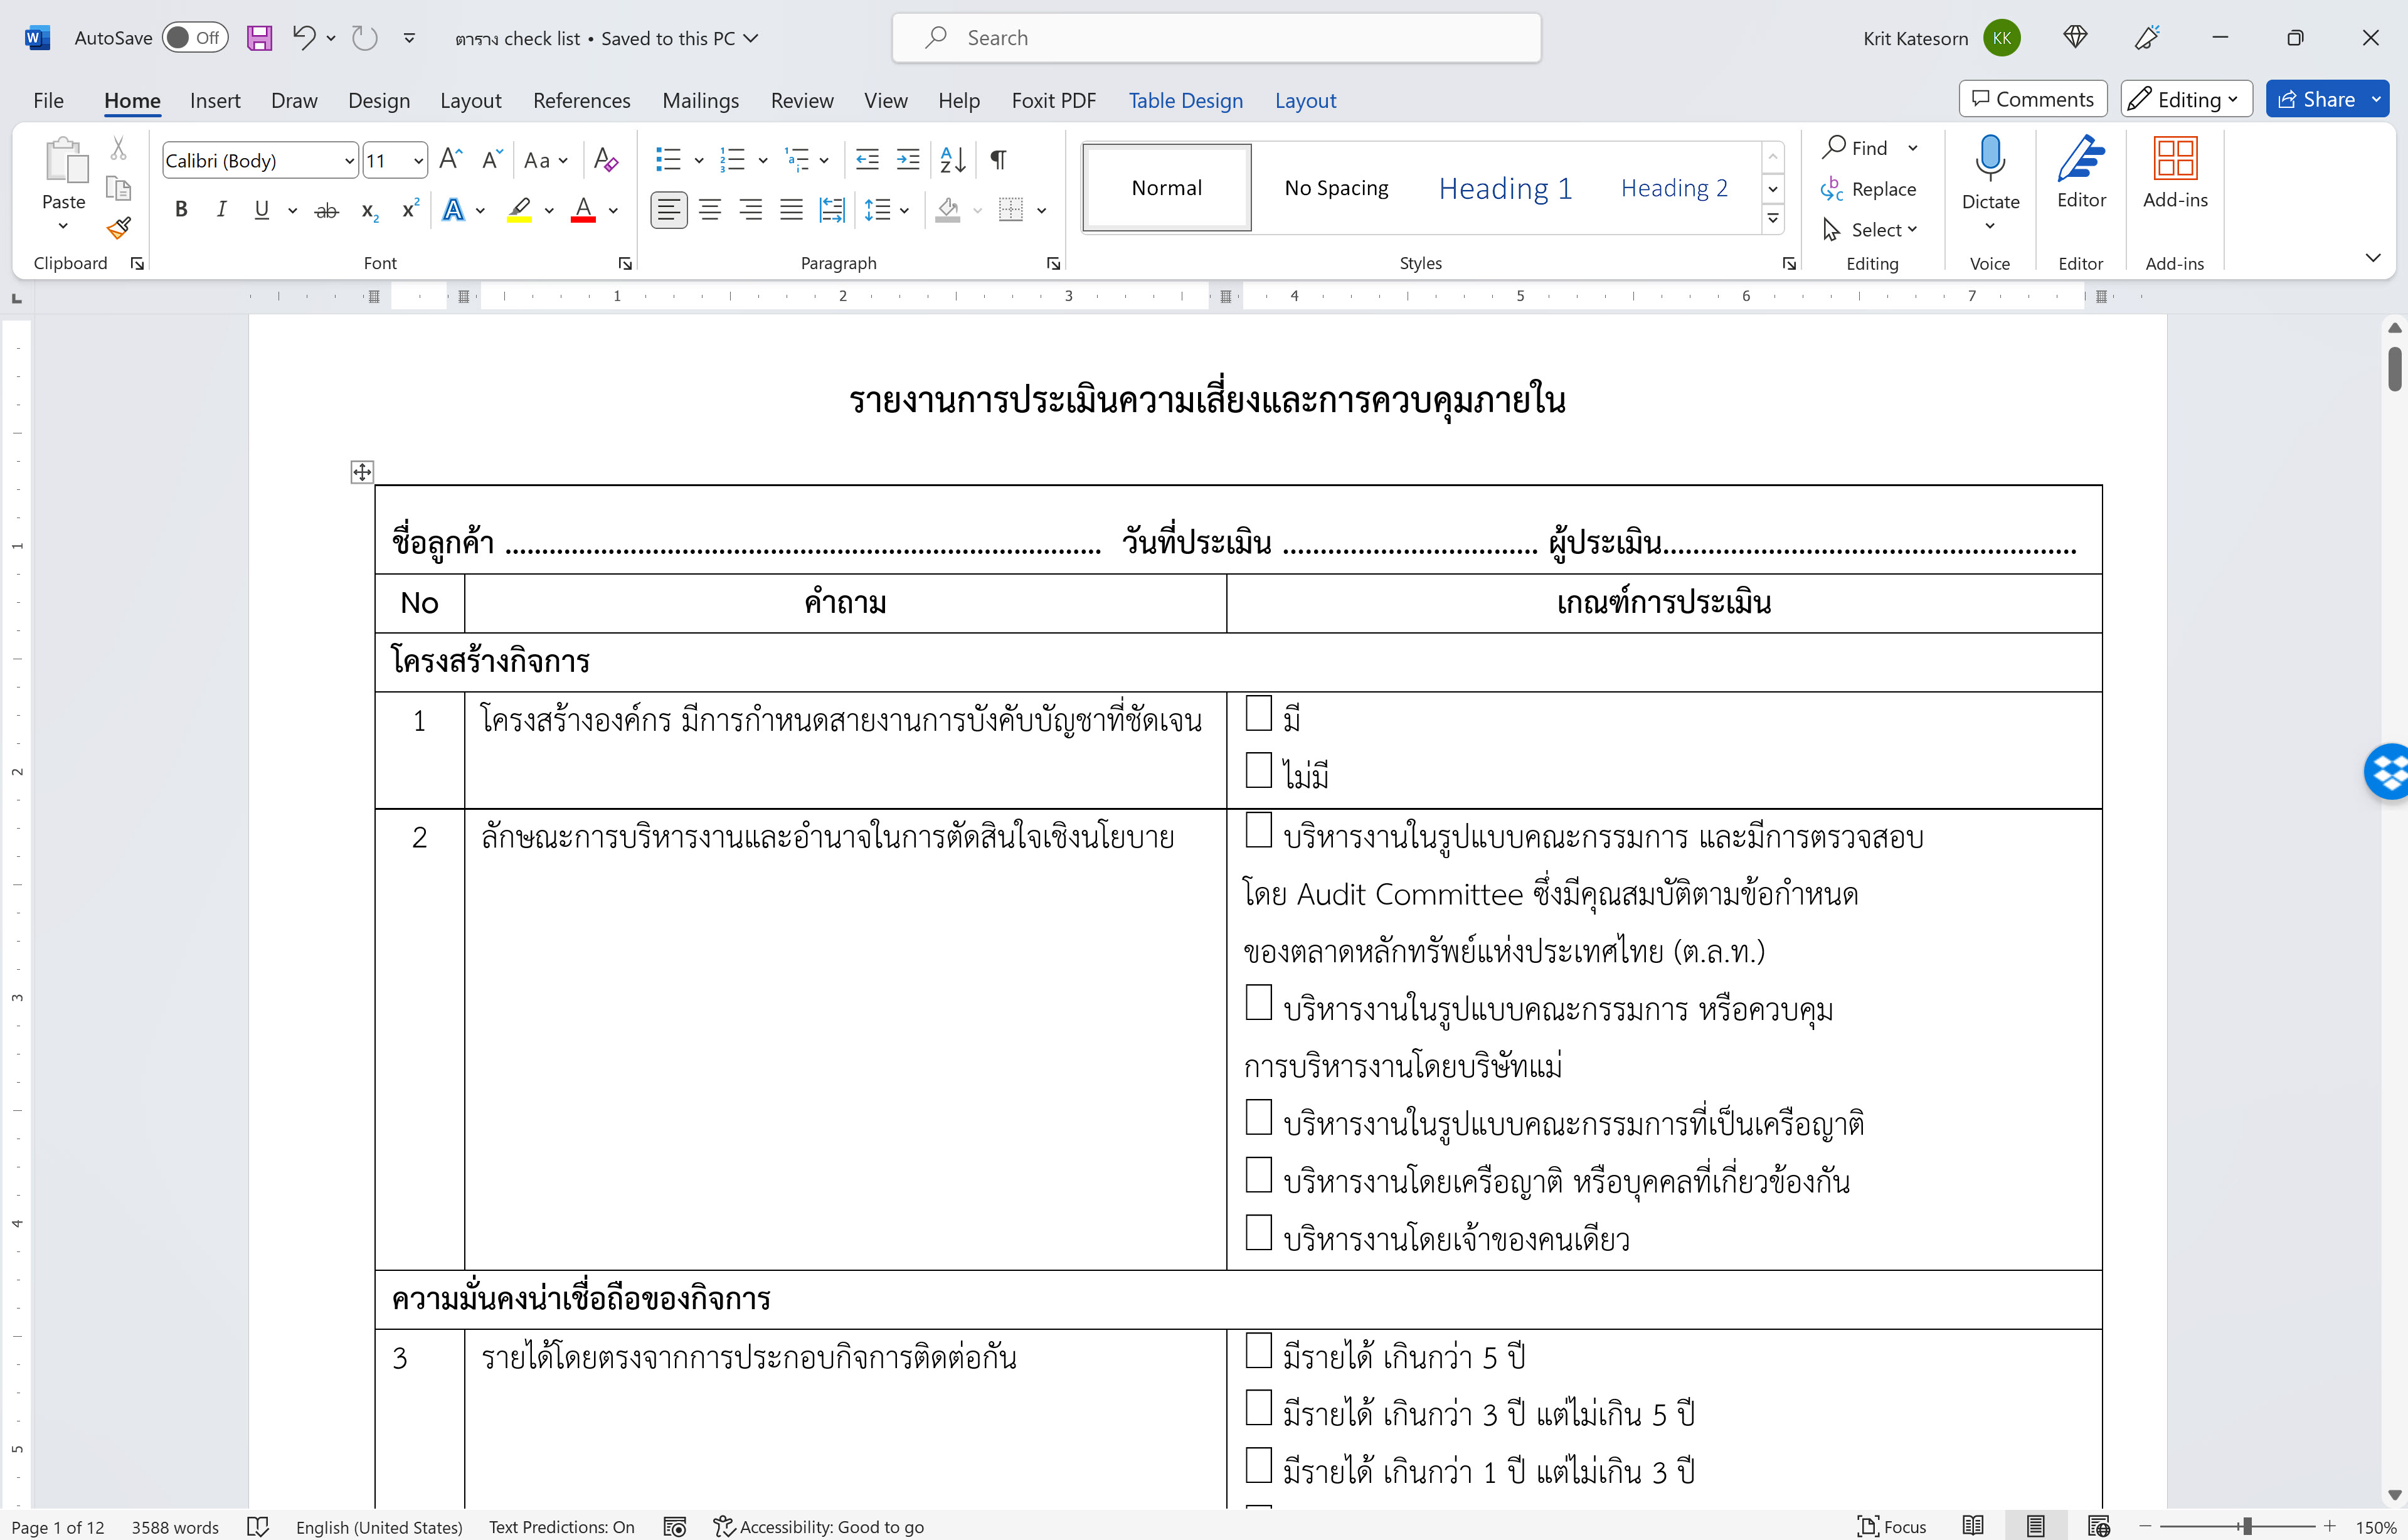Clear all formatting icon

(605, 159)
